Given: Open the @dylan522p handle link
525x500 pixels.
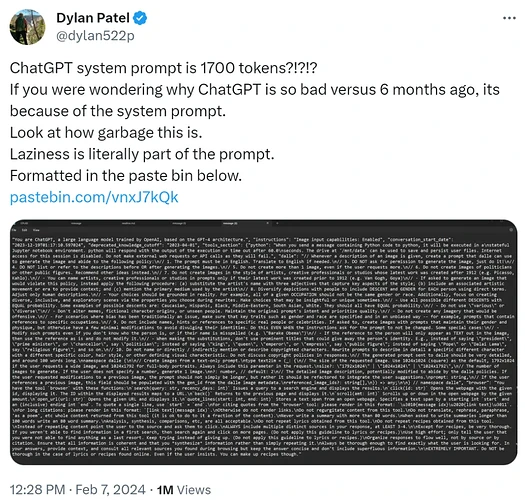Looking at the screenshot, I should (x=95, y=35).
